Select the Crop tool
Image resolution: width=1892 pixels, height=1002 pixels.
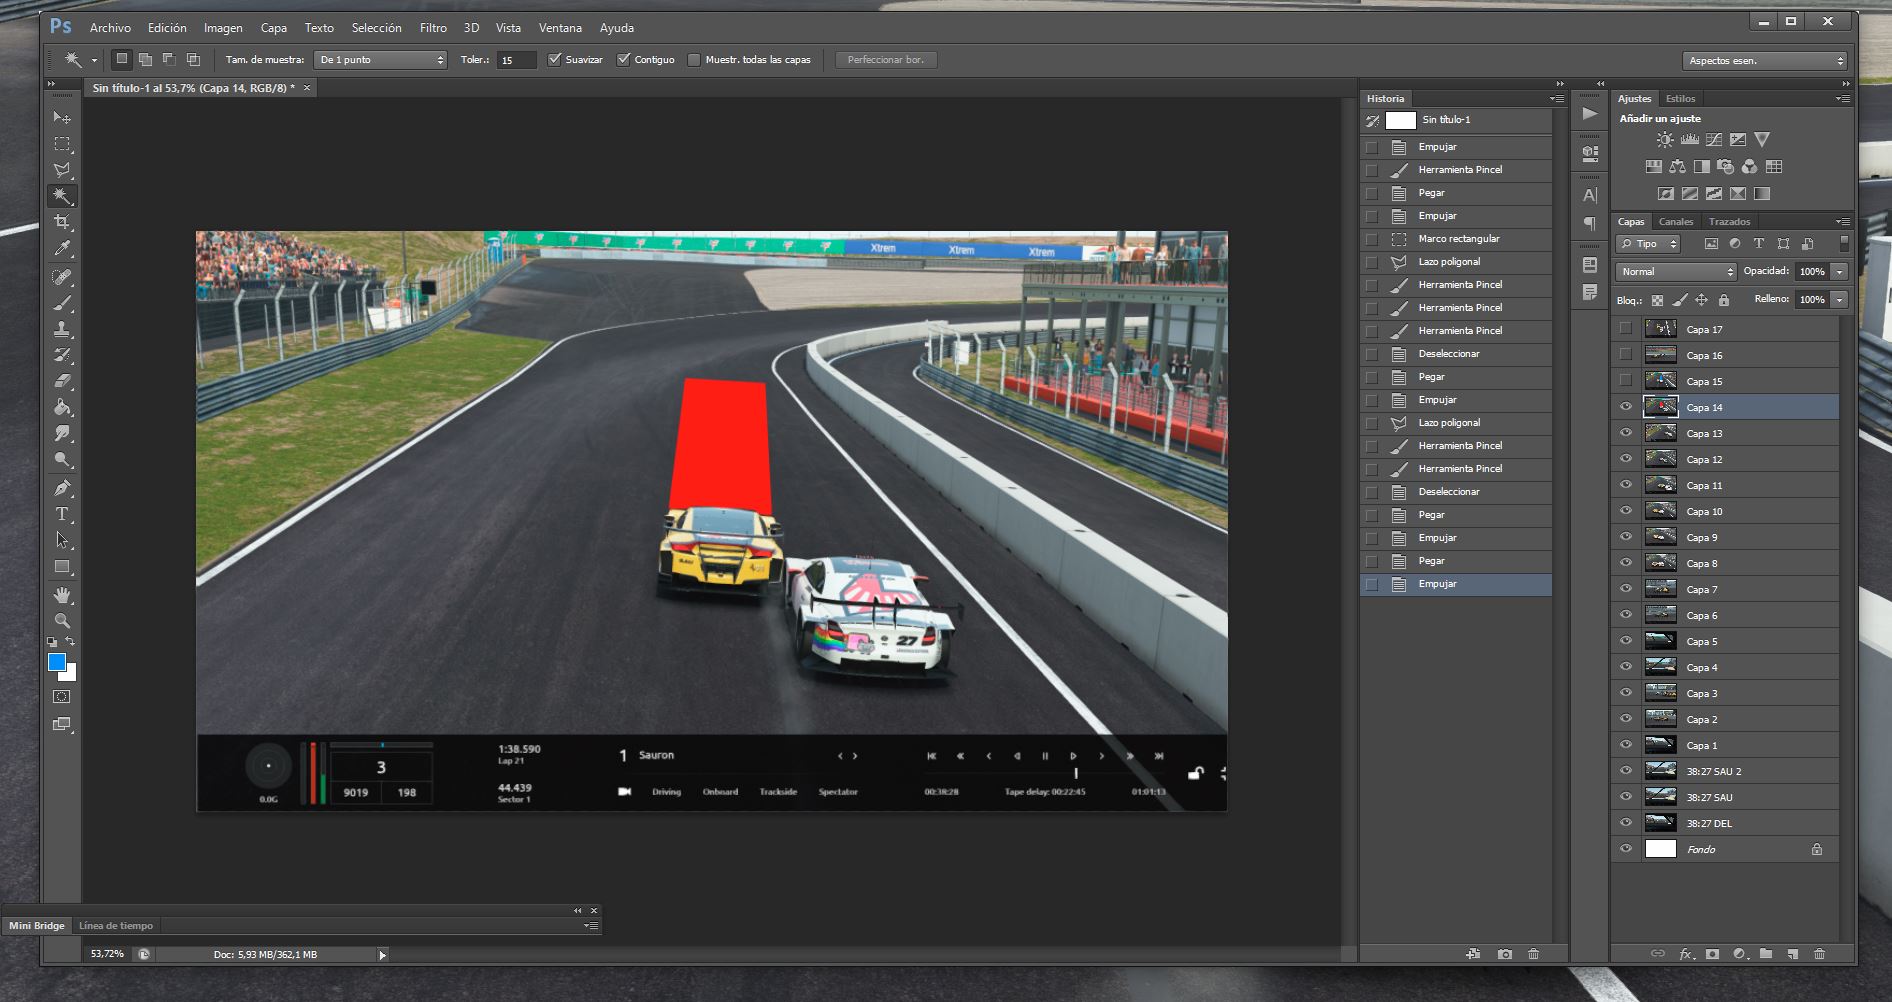tap(62, 222)
